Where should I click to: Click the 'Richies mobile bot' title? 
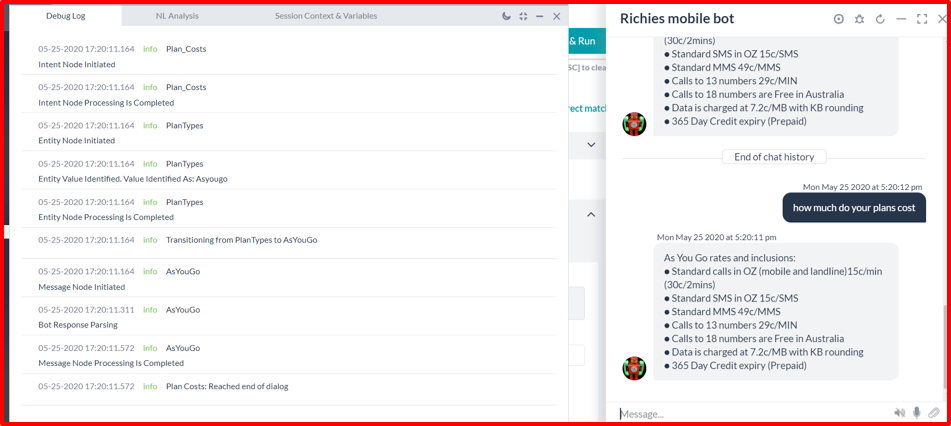[x=677, y=19]
